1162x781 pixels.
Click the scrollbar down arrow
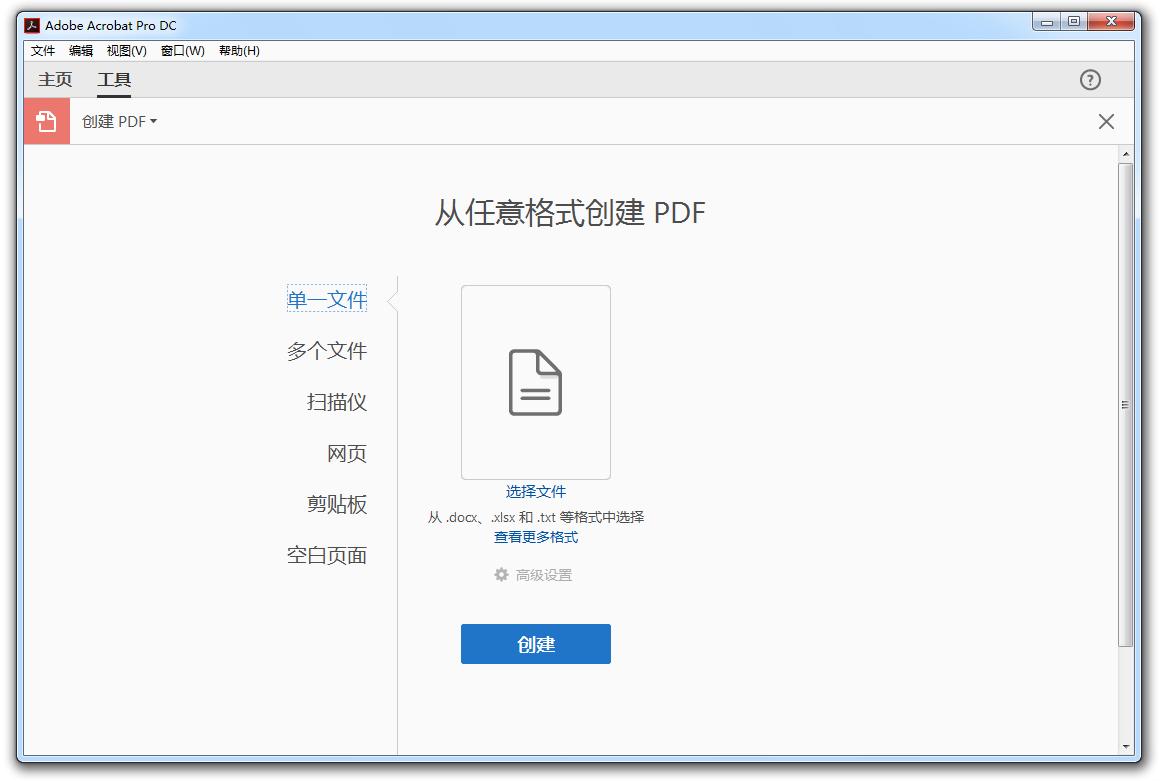(1126, 747)
